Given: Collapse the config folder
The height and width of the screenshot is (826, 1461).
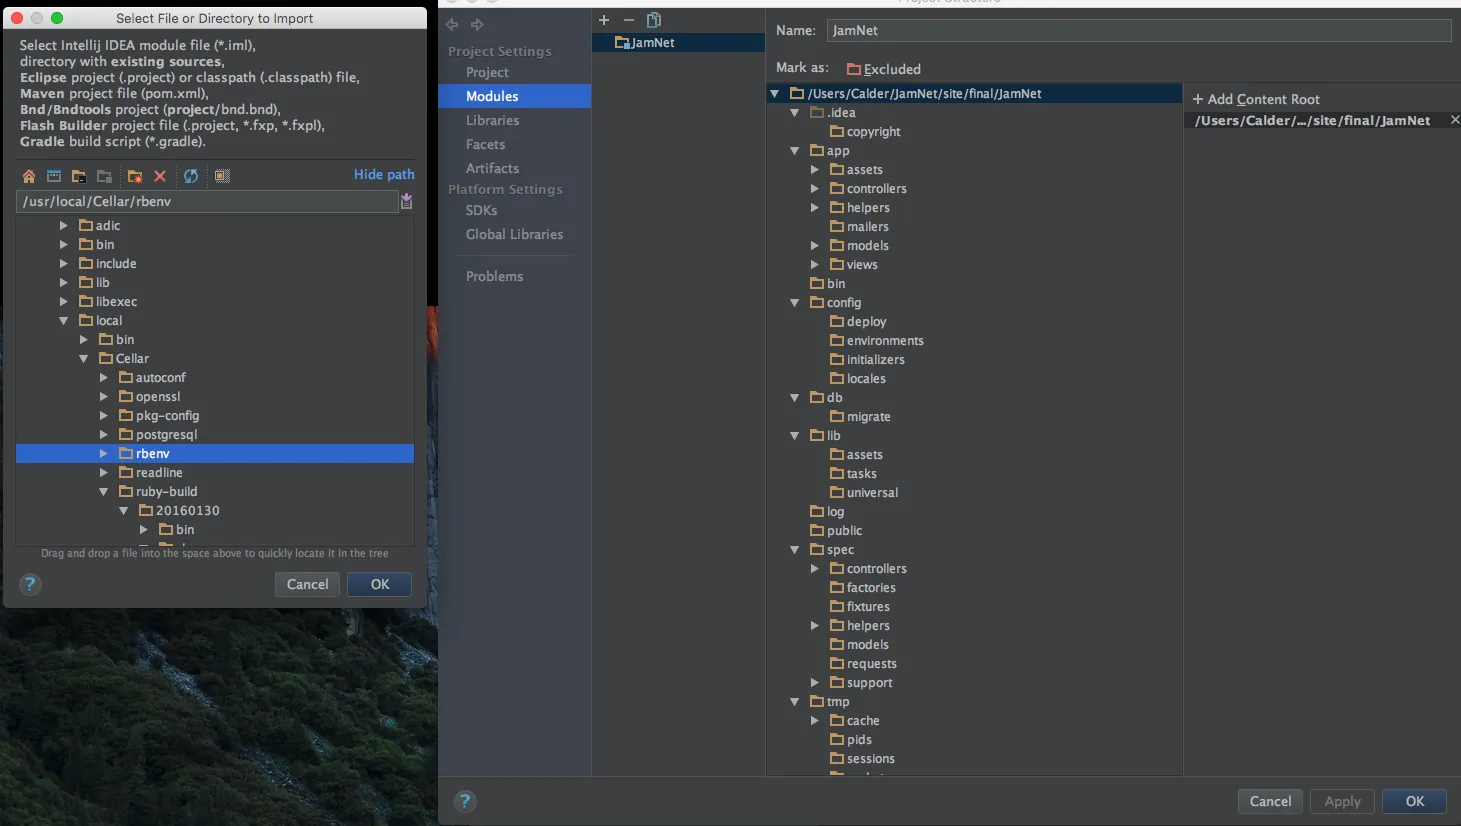Looking at the screenshot, I should [795, 303].
